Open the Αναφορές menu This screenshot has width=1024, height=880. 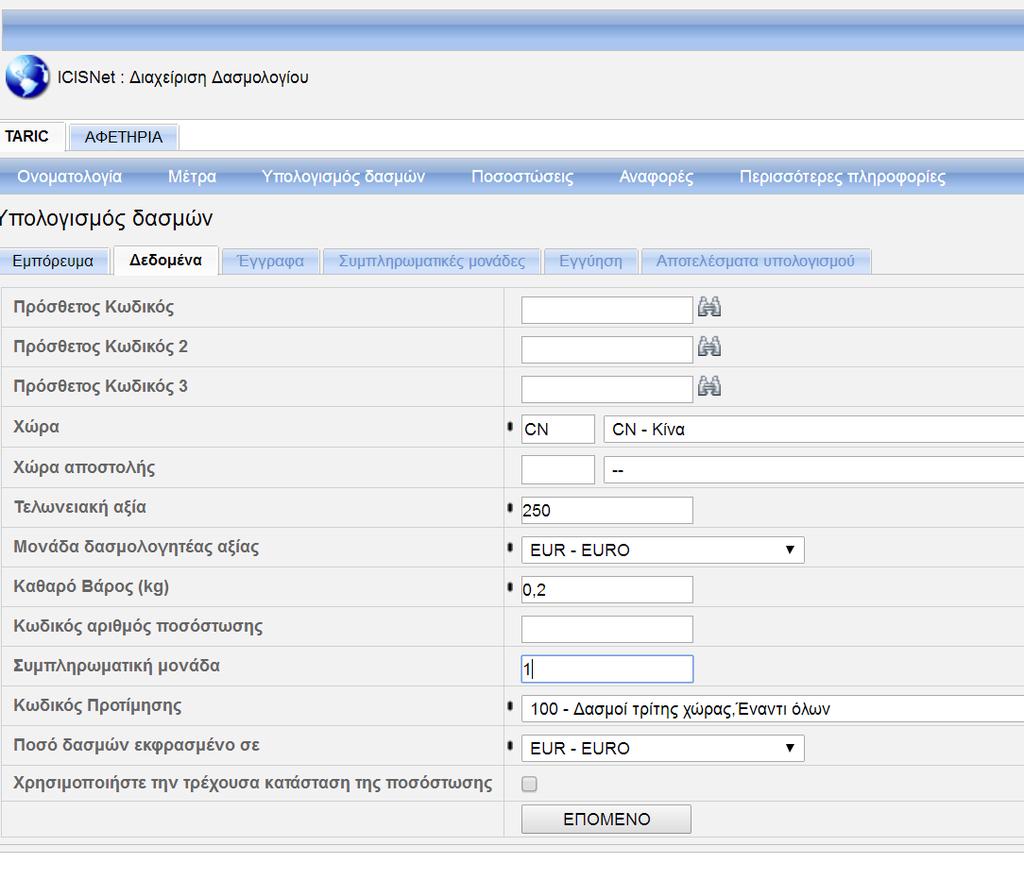(x=656, y=177)
